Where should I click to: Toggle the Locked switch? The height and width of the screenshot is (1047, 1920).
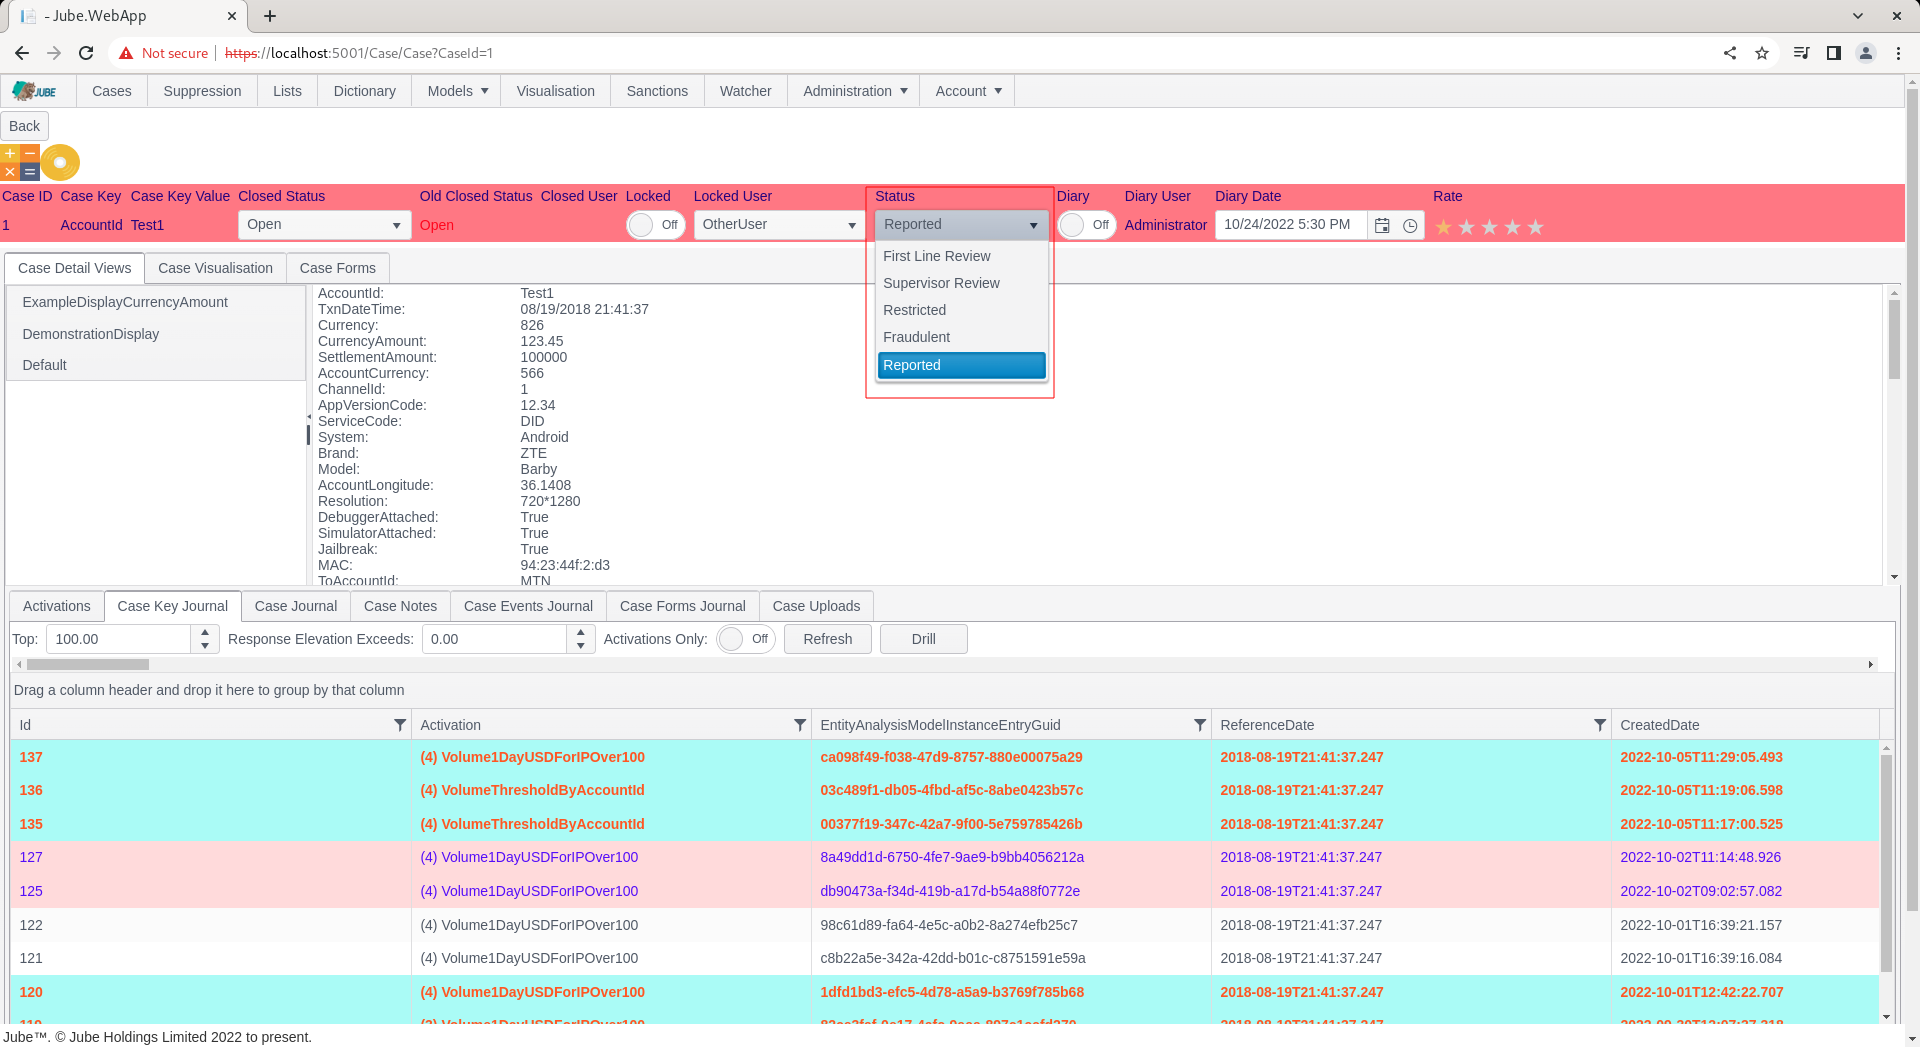point(656,225)
